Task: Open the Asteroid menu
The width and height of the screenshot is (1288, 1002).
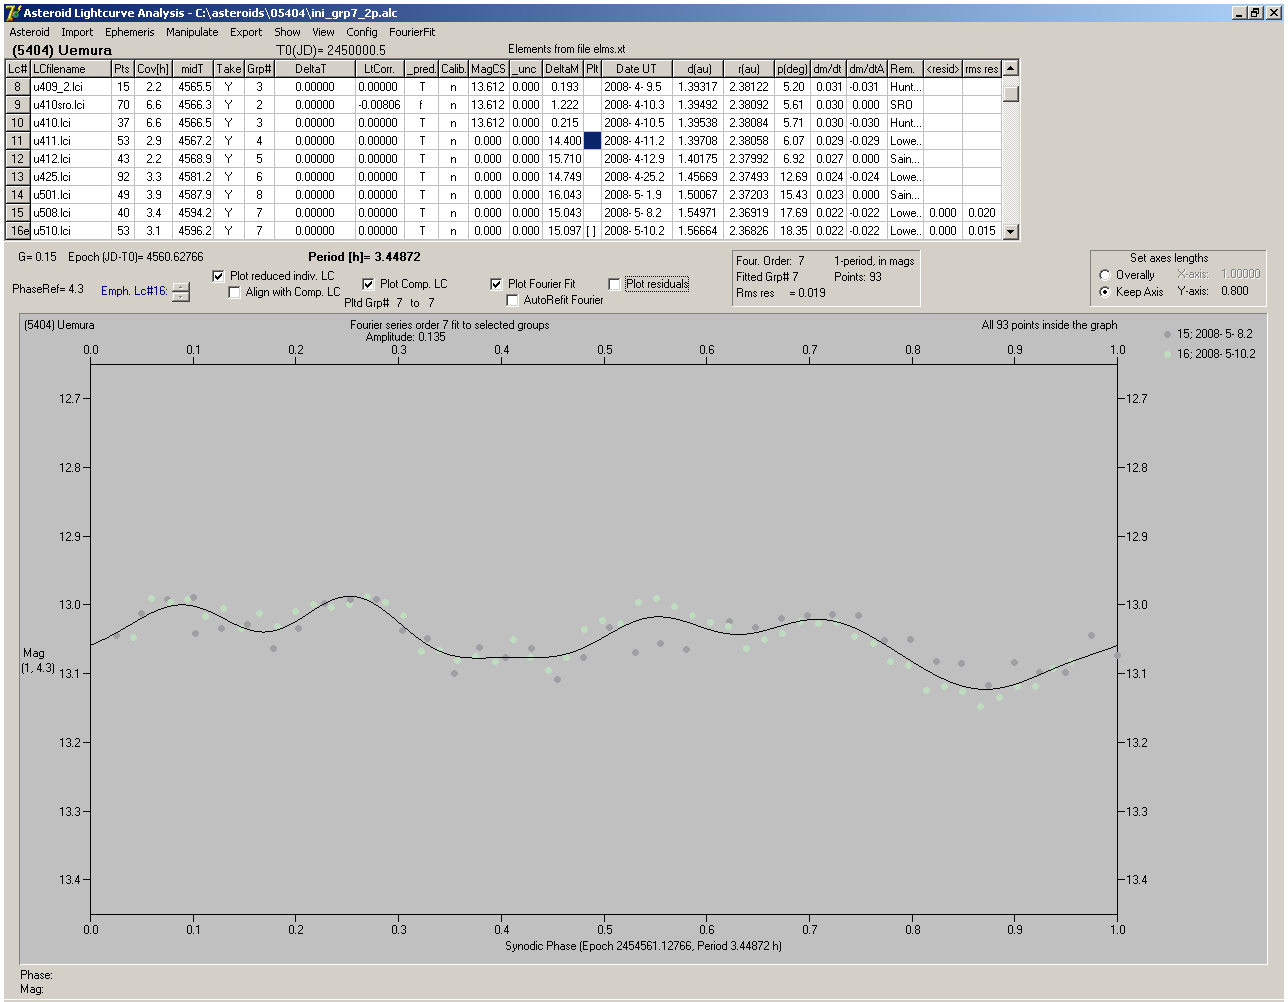Action: pos(29,32)
